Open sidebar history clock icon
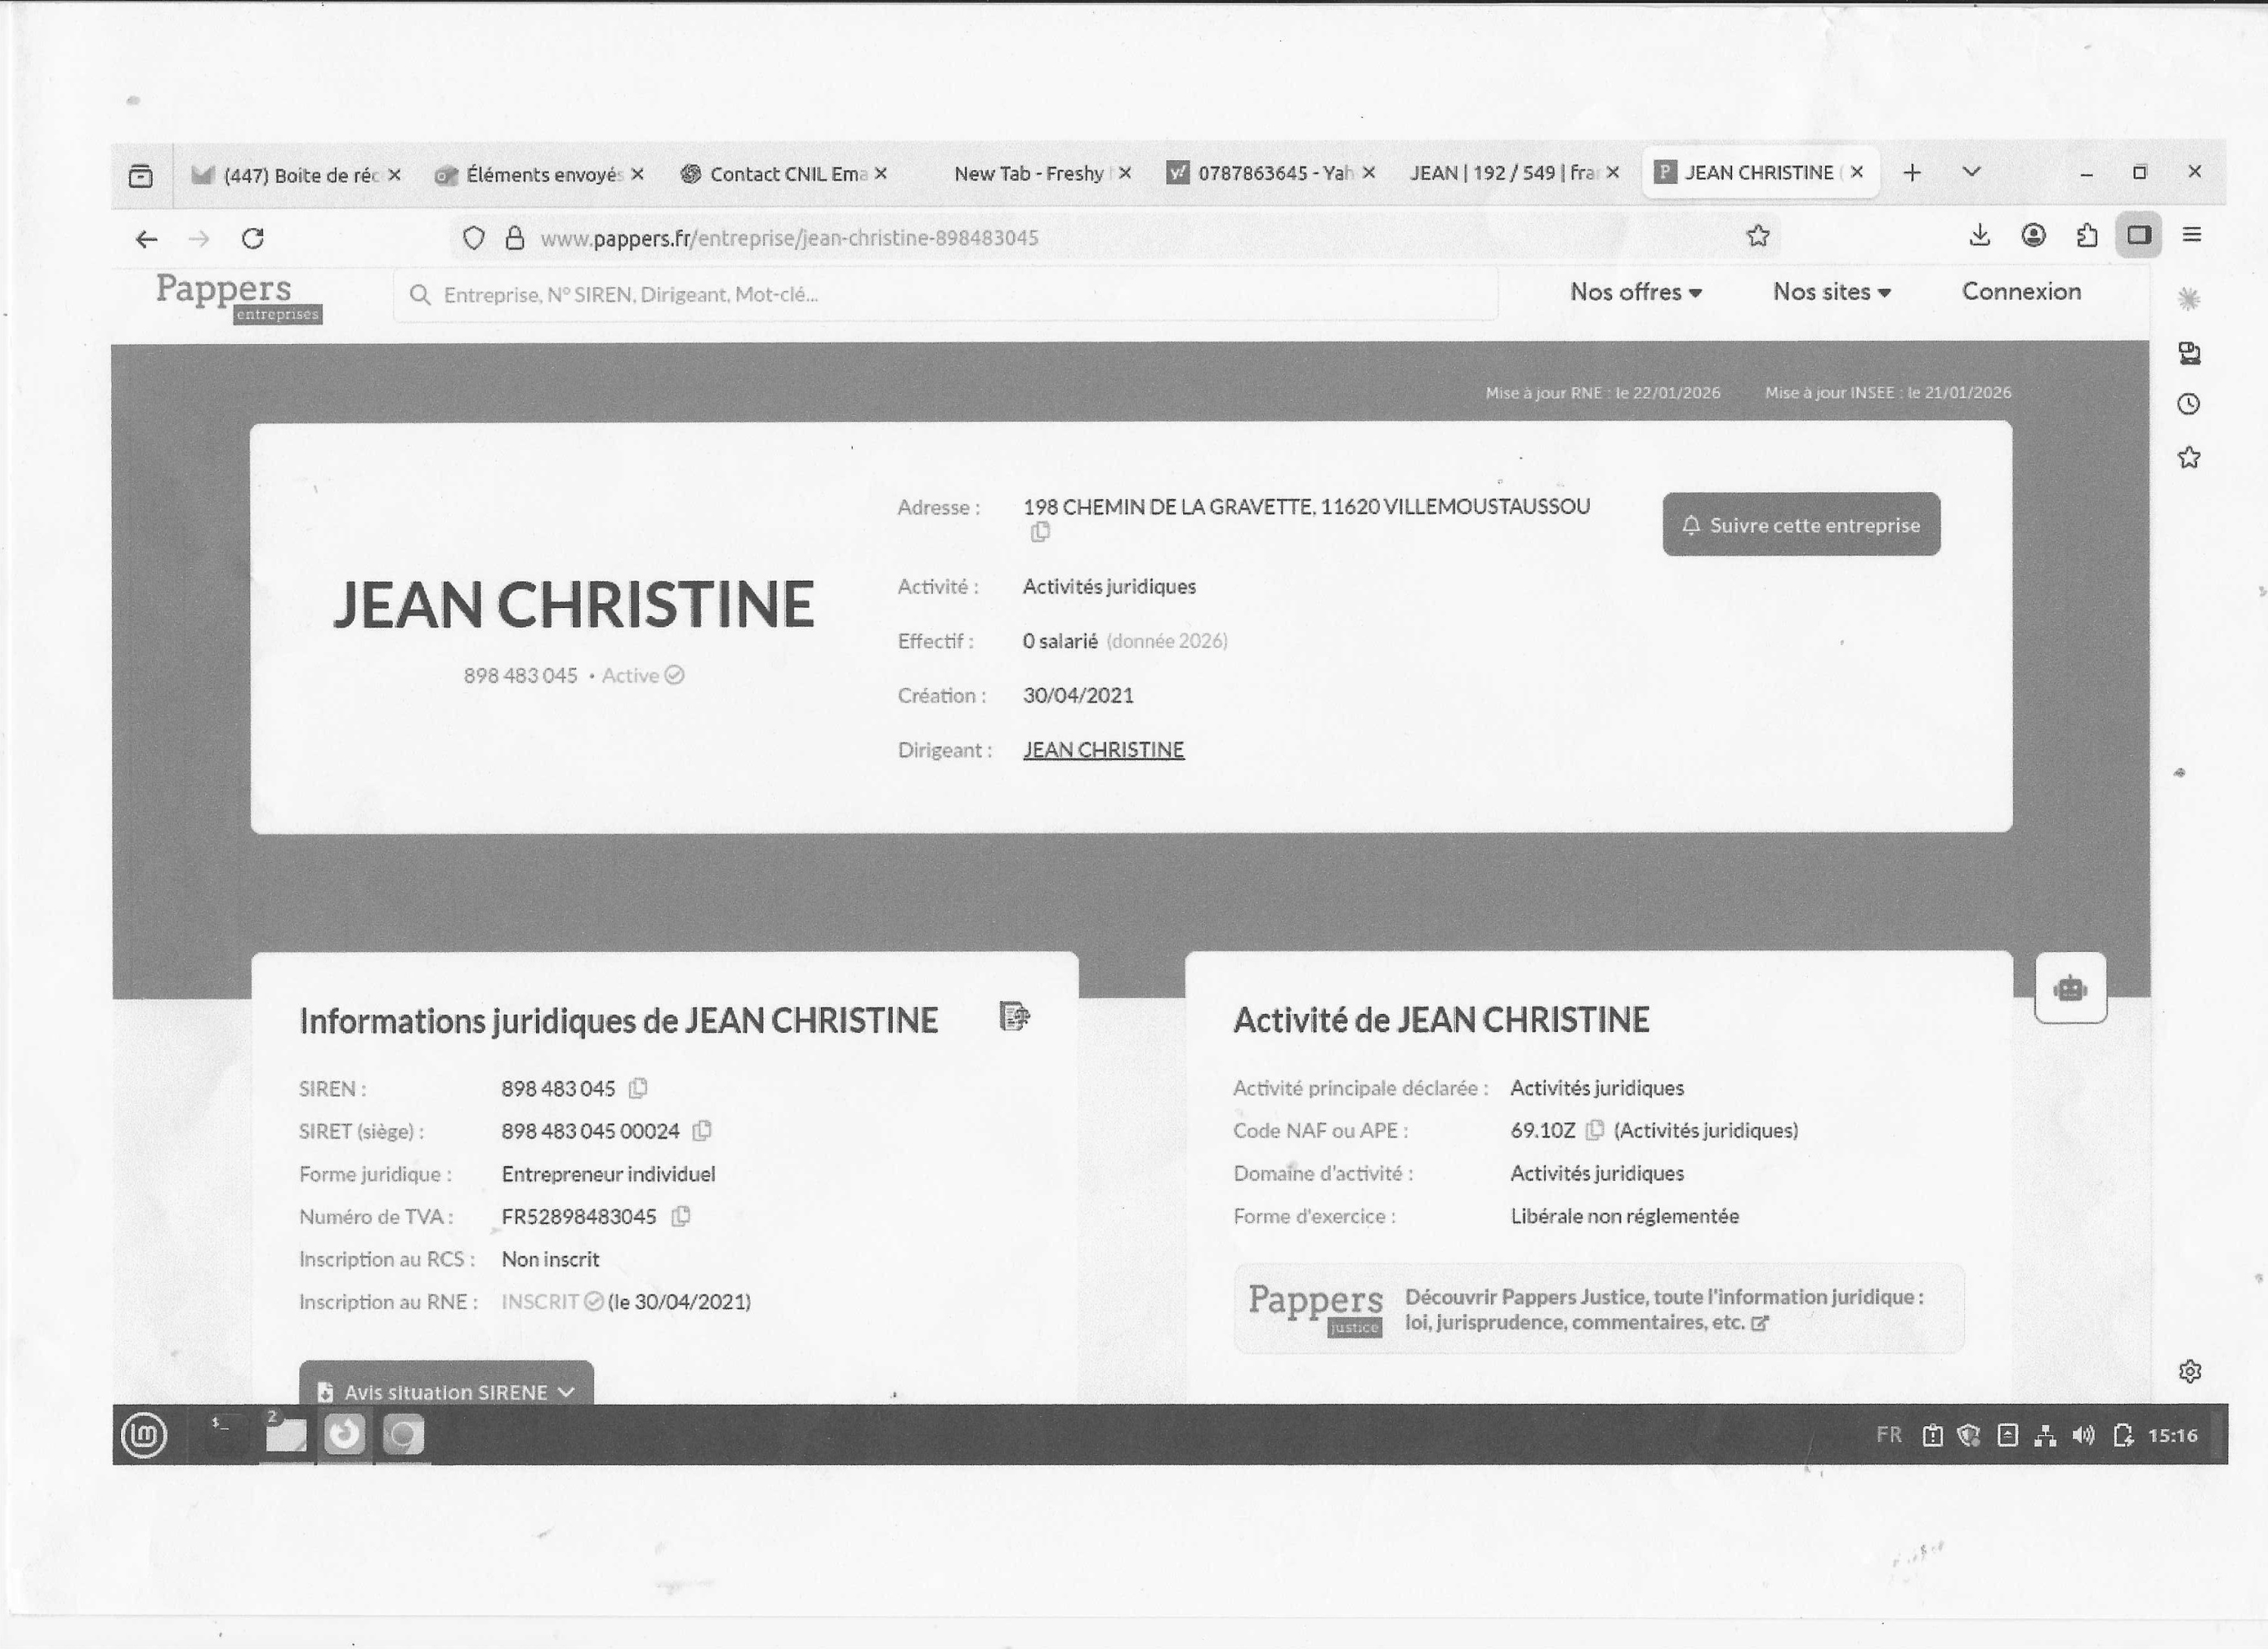Viewport: 2268px width, 1649px height. click(2189, 404)
